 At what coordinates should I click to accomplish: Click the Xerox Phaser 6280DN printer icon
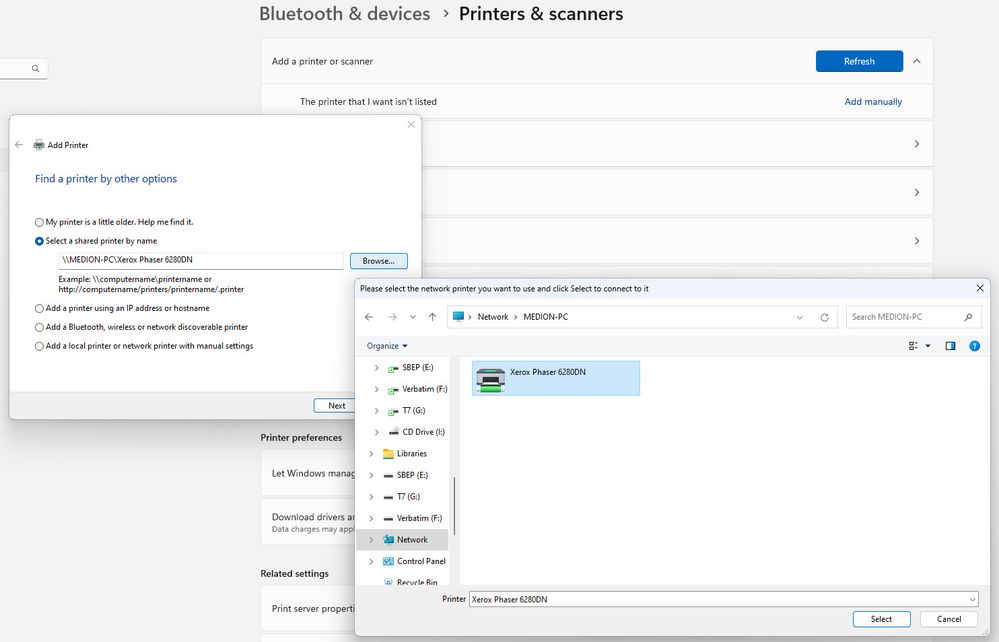(x=491, y=378)
